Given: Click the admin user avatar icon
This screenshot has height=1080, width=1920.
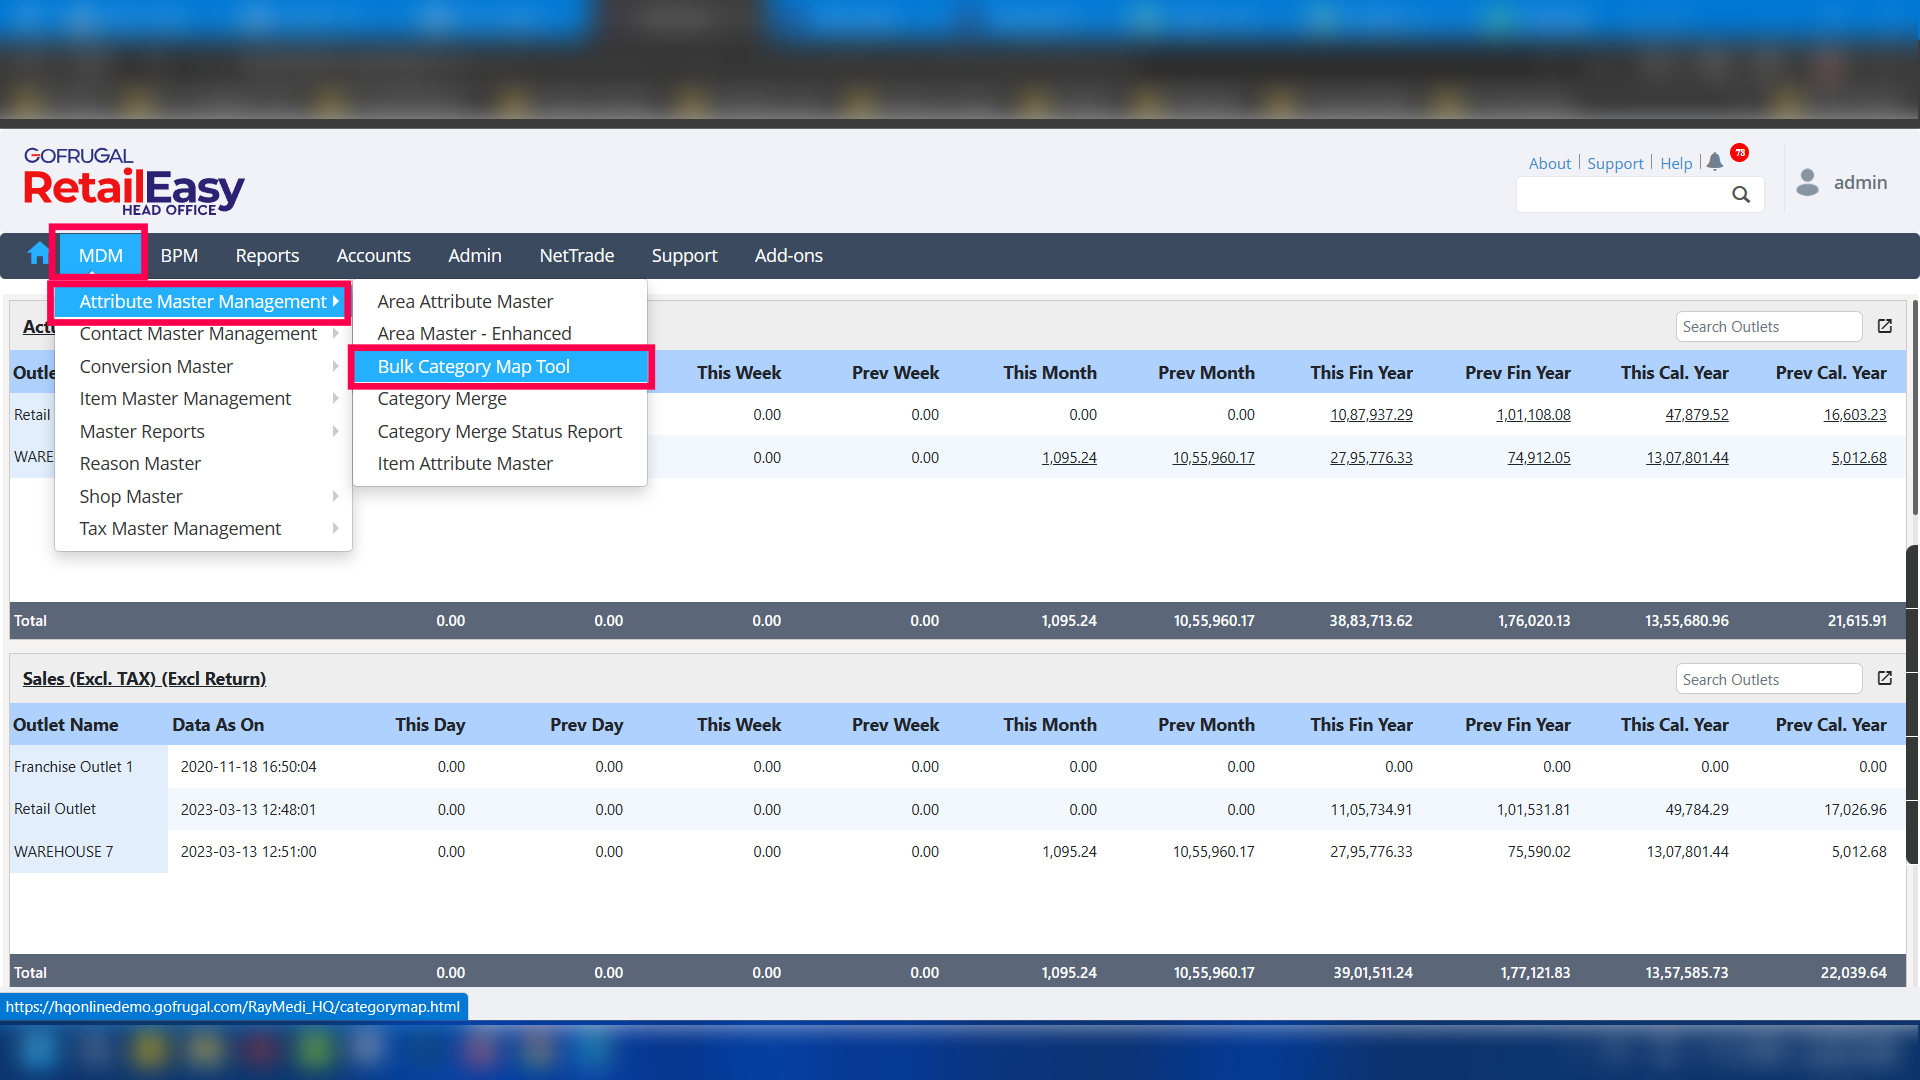Looking at the screenshot, I should click(1807, 182).
